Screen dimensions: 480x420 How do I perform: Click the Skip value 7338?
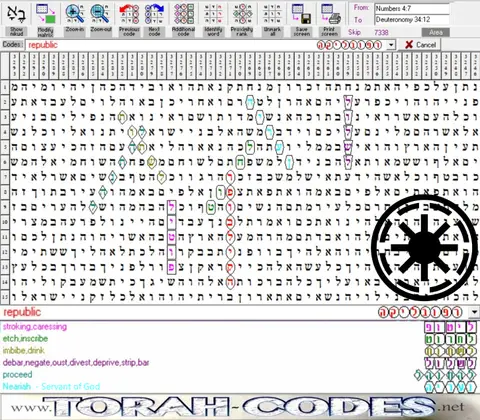click(381, 32)
